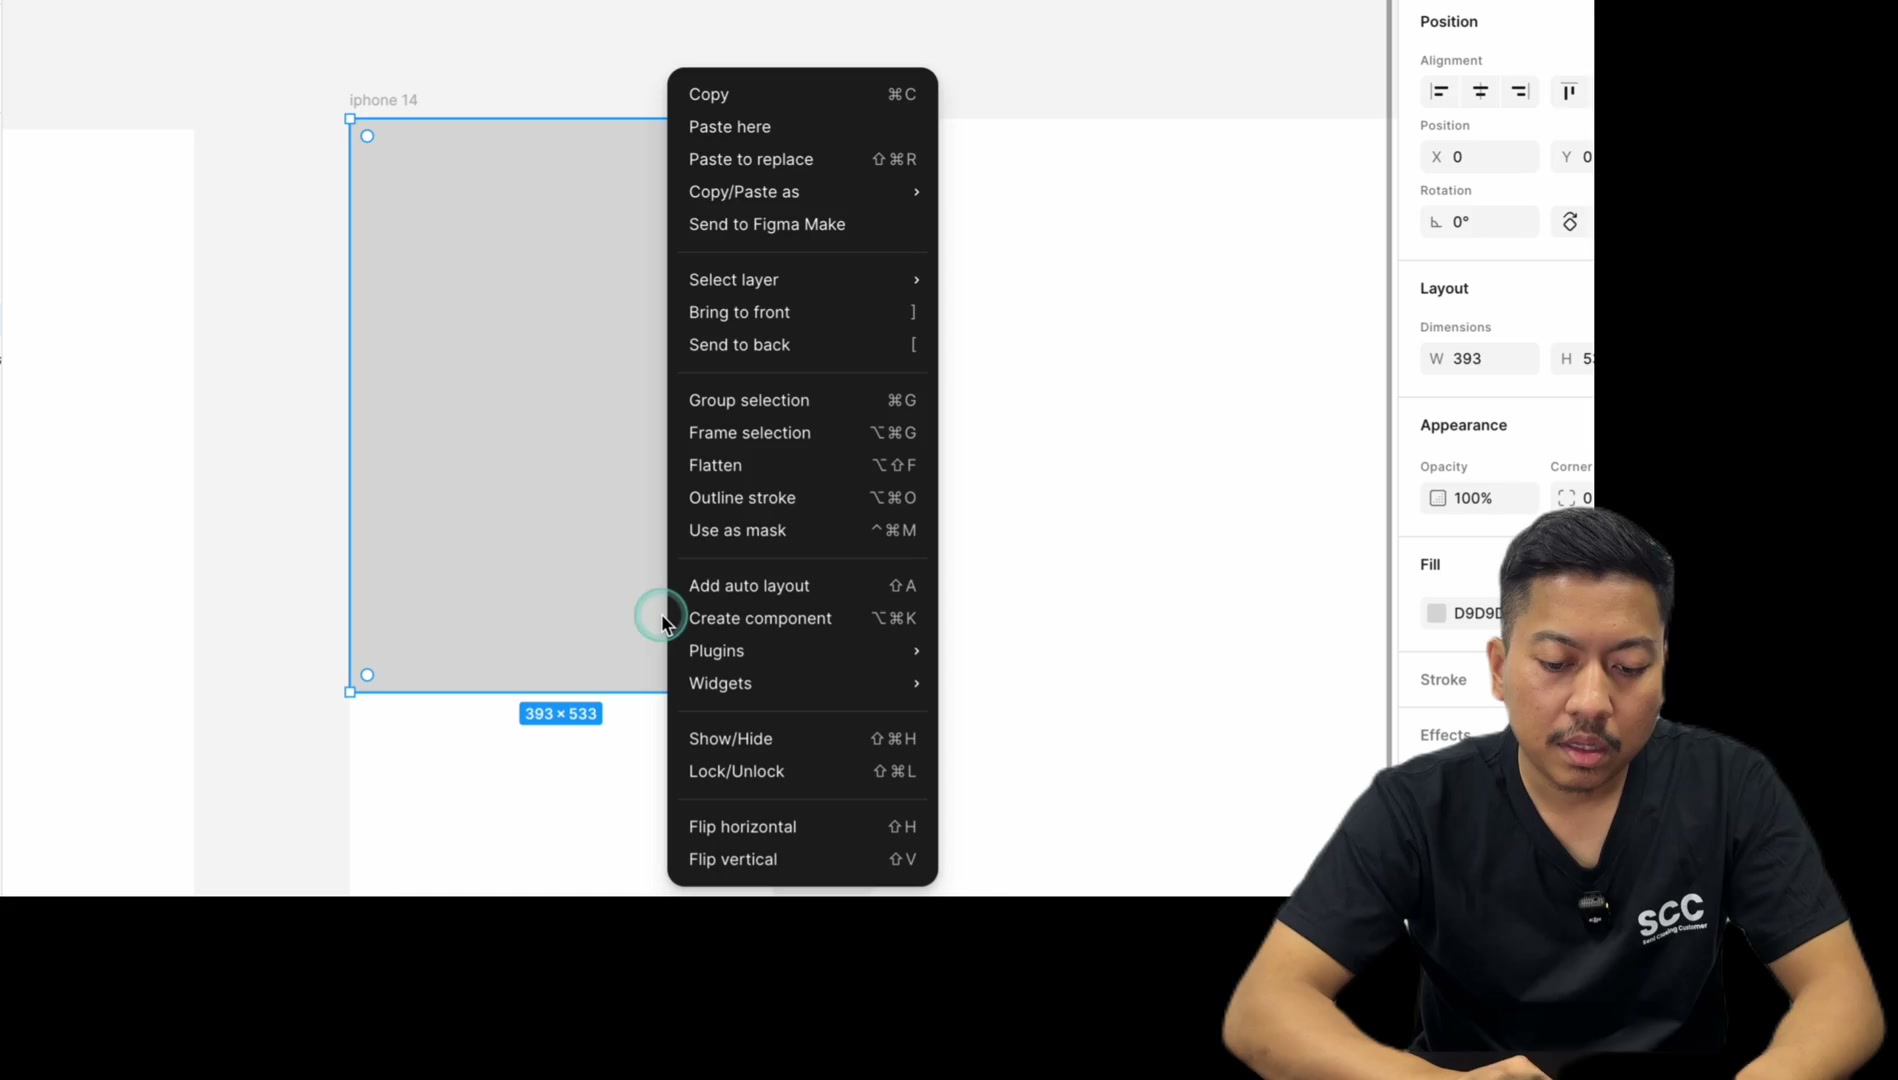
Task: Click the opacity field showing 100%
Action: click(x=1479, y=498)
